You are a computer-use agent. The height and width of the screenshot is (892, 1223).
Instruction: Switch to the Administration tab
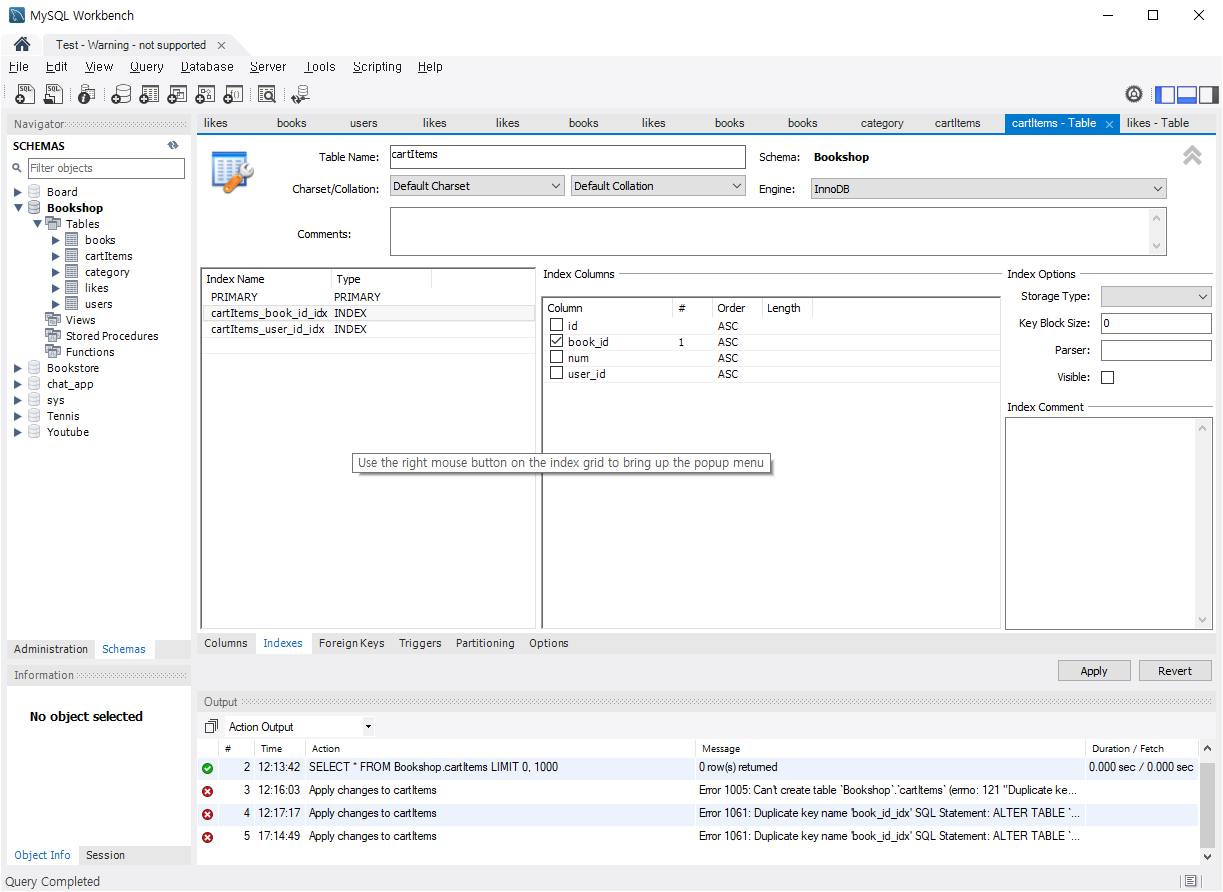[51, 649]
